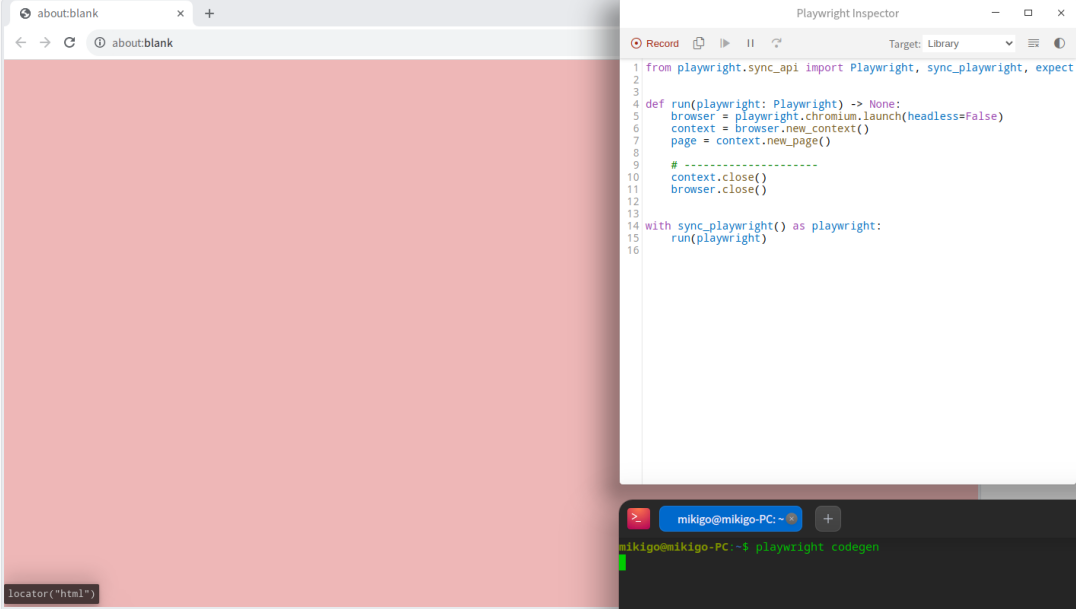Go back using browser back arrow
The width and height of the screenshot is (1076, 609).
[x=21, y=43]
